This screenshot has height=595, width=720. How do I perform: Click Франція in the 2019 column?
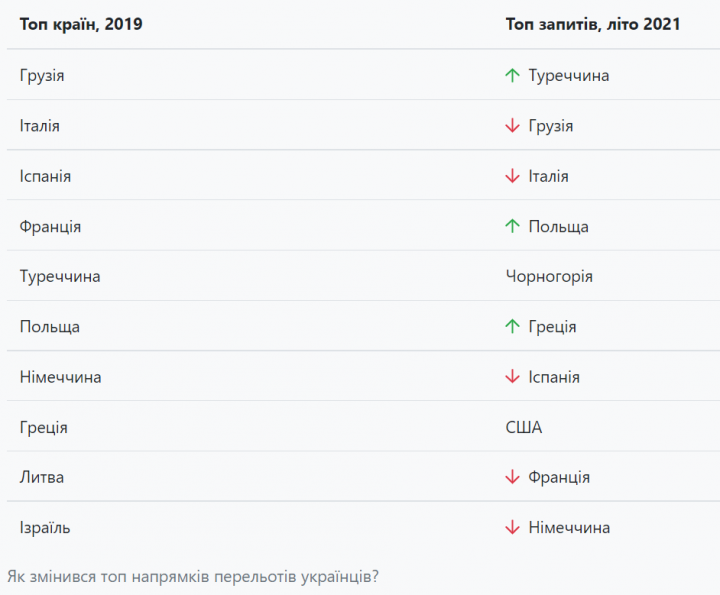[50, 226]
